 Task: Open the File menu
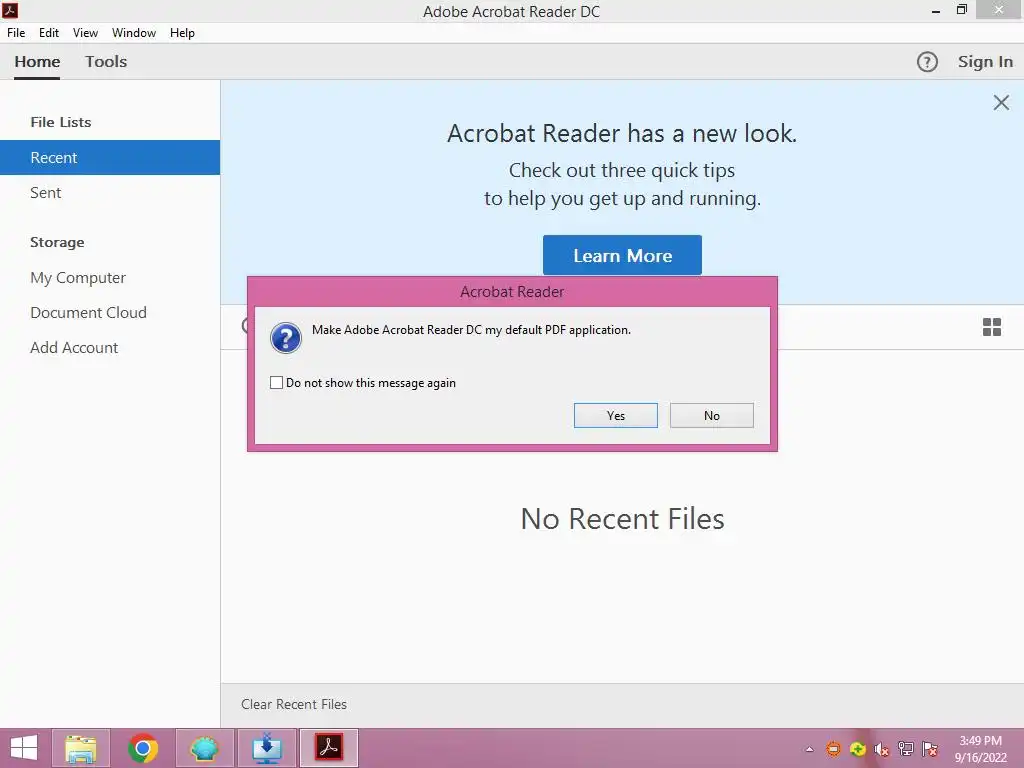coord(16,33)
